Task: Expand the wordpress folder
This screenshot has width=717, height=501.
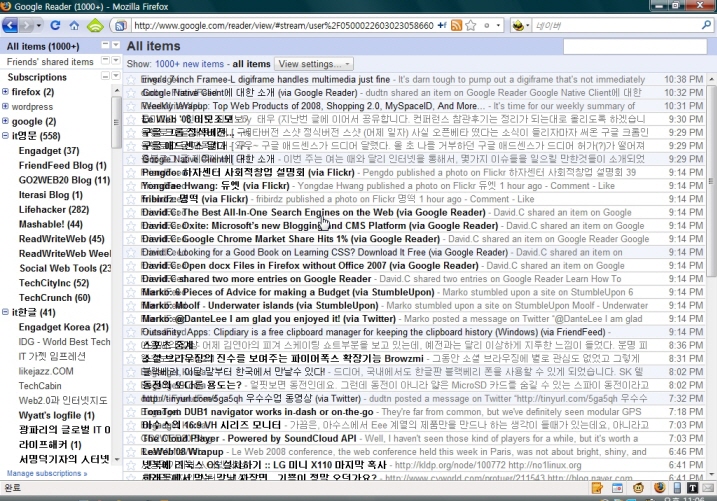Action: pos(5,106)
